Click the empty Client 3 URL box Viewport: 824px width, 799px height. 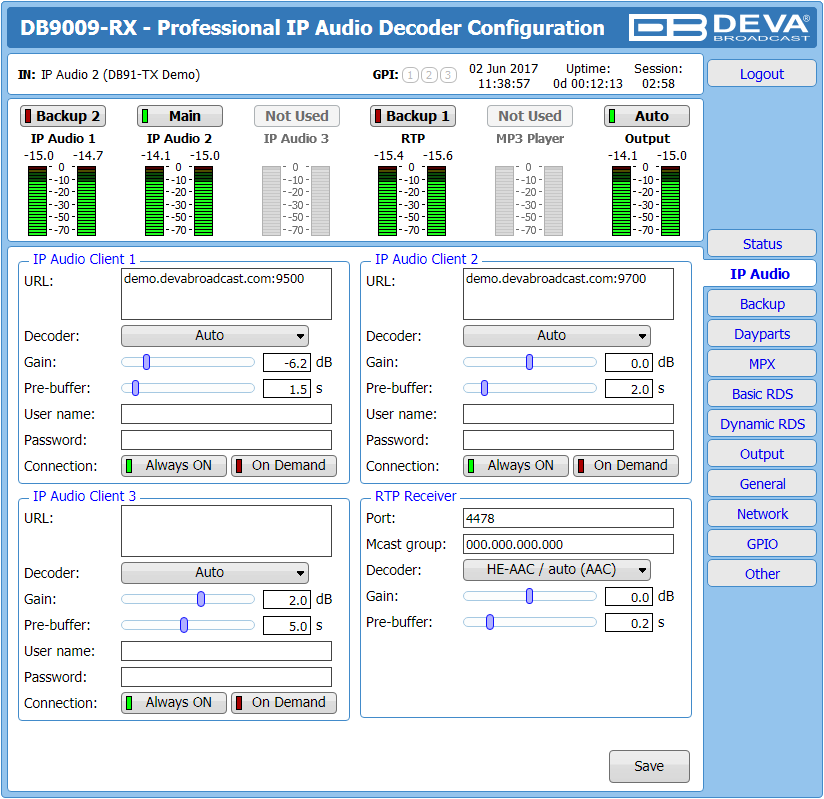[226, 531]
